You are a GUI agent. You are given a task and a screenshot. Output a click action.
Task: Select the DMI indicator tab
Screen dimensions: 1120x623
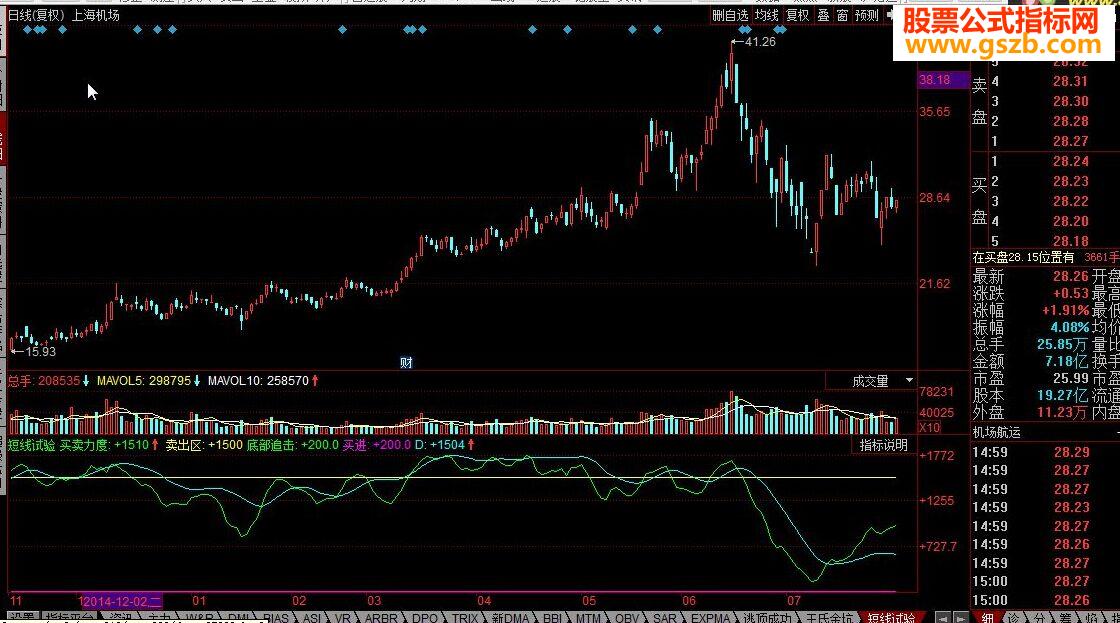point(239,617)
